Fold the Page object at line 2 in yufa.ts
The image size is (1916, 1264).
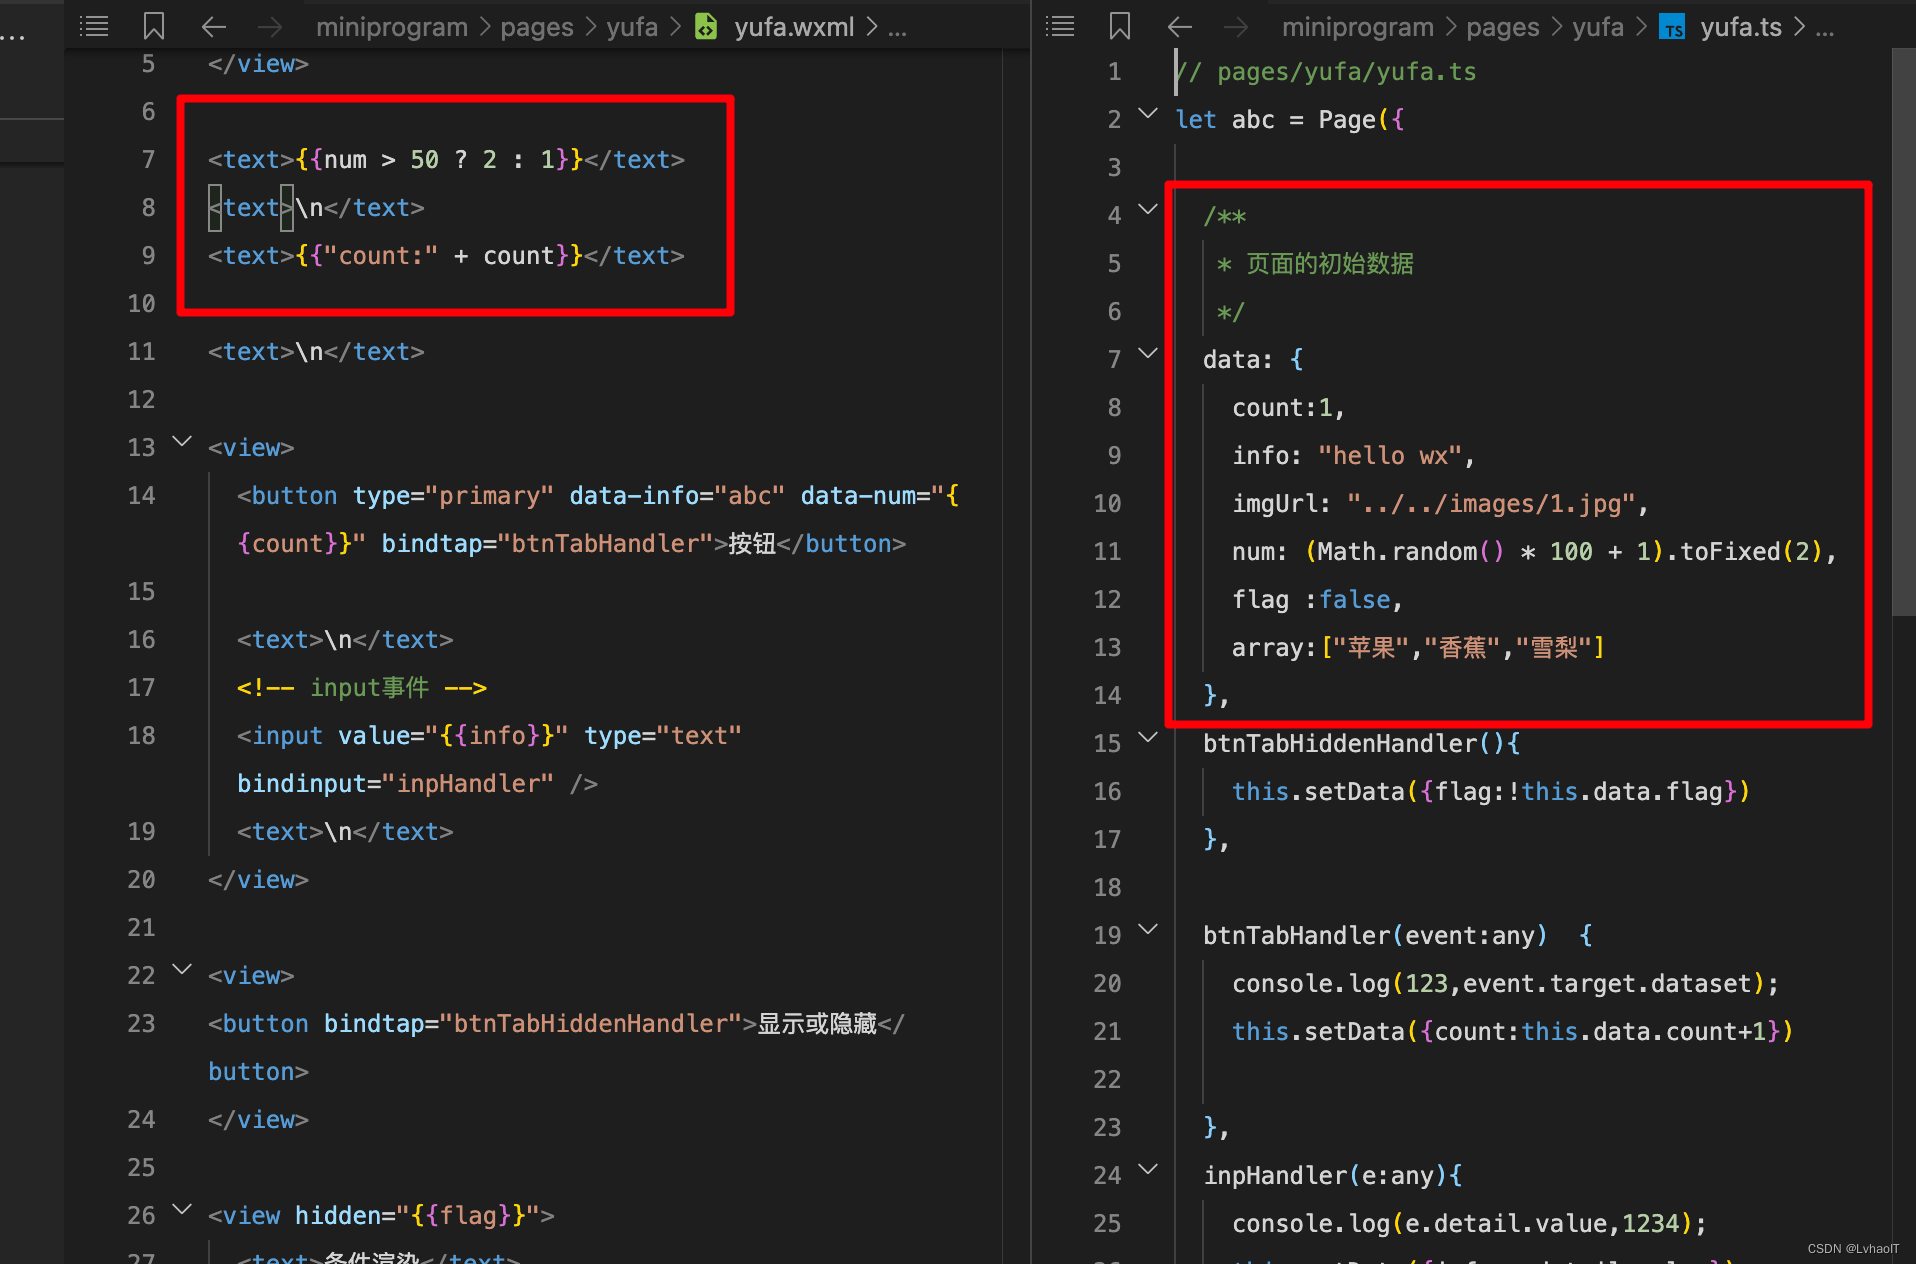click(x=1148, y=113)
